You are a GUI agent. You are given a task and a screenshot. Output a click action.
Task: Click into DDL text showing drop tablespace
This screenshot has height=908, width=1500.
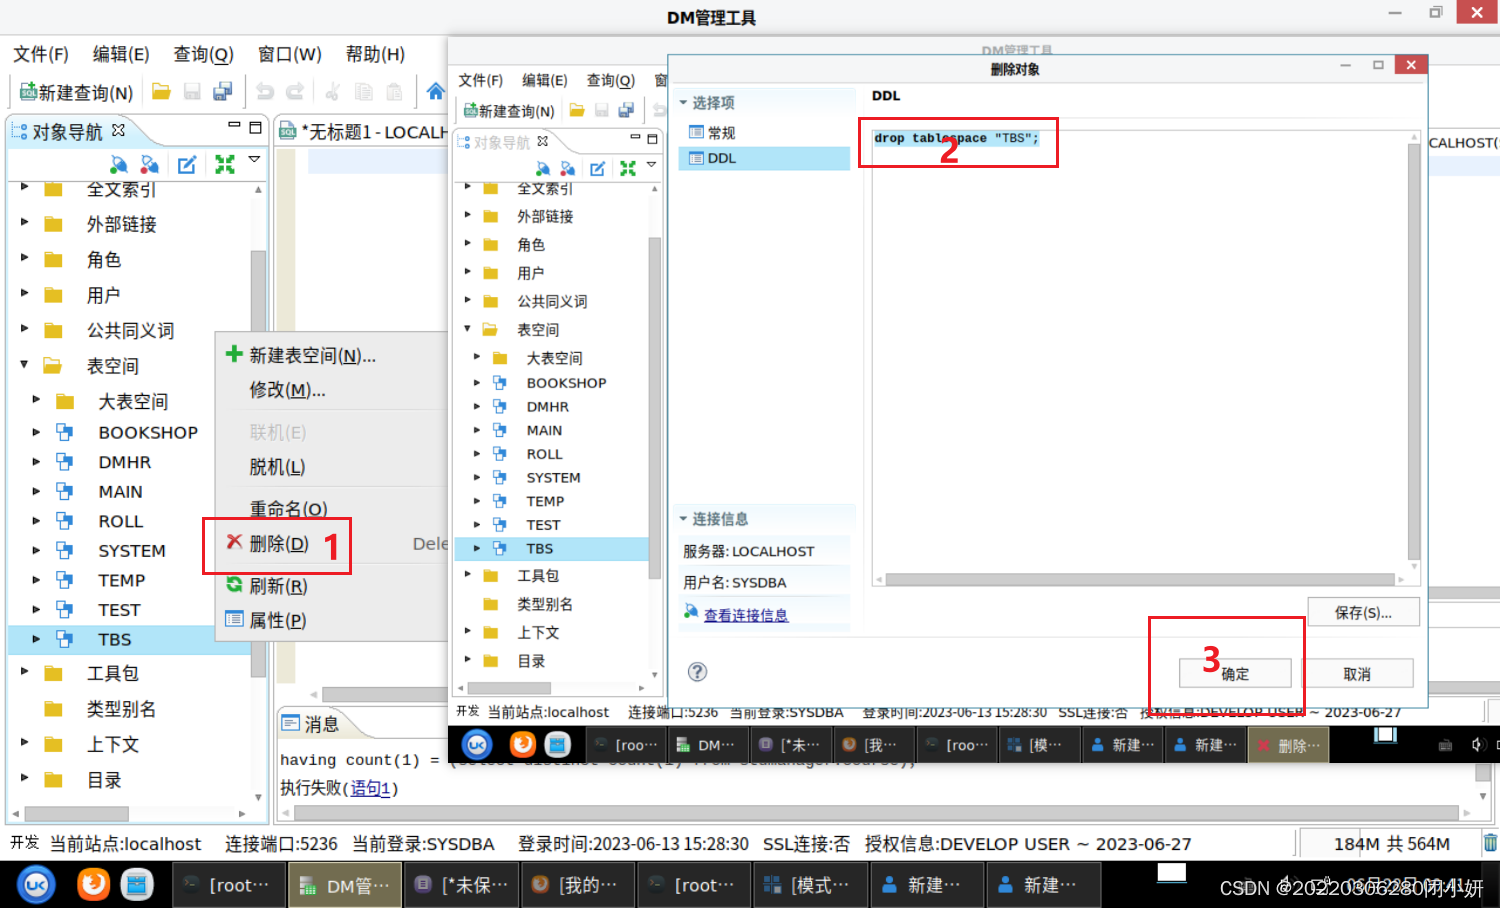point(956,138)
